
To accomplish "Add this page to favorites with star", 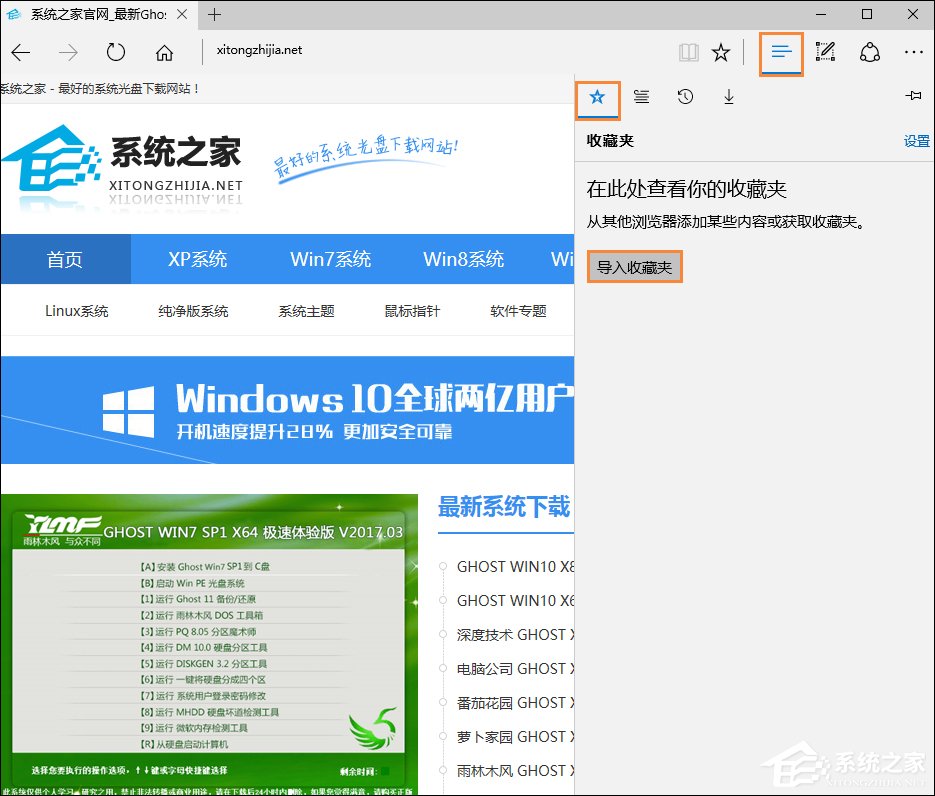I will point(721,52).
